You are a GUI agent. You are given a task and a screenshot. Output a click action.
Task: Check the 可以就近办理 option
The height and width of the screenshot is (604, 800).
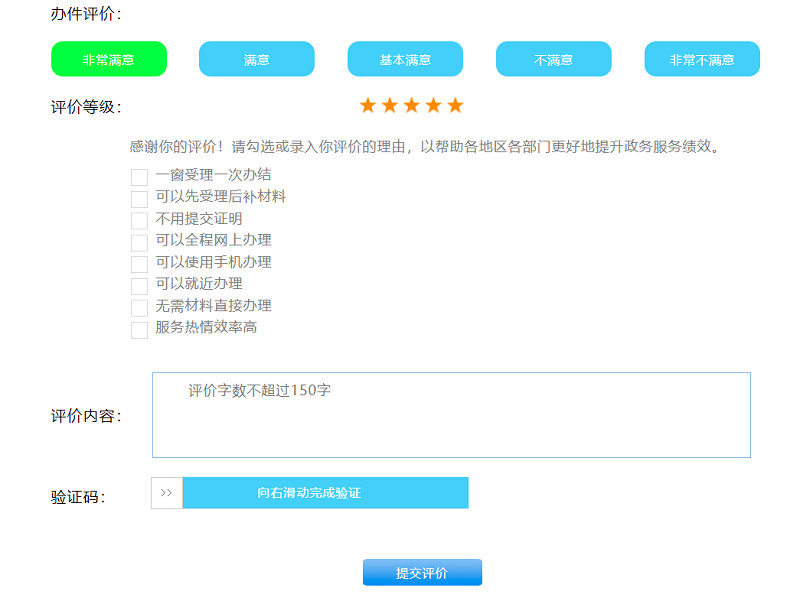click(139, 285)
